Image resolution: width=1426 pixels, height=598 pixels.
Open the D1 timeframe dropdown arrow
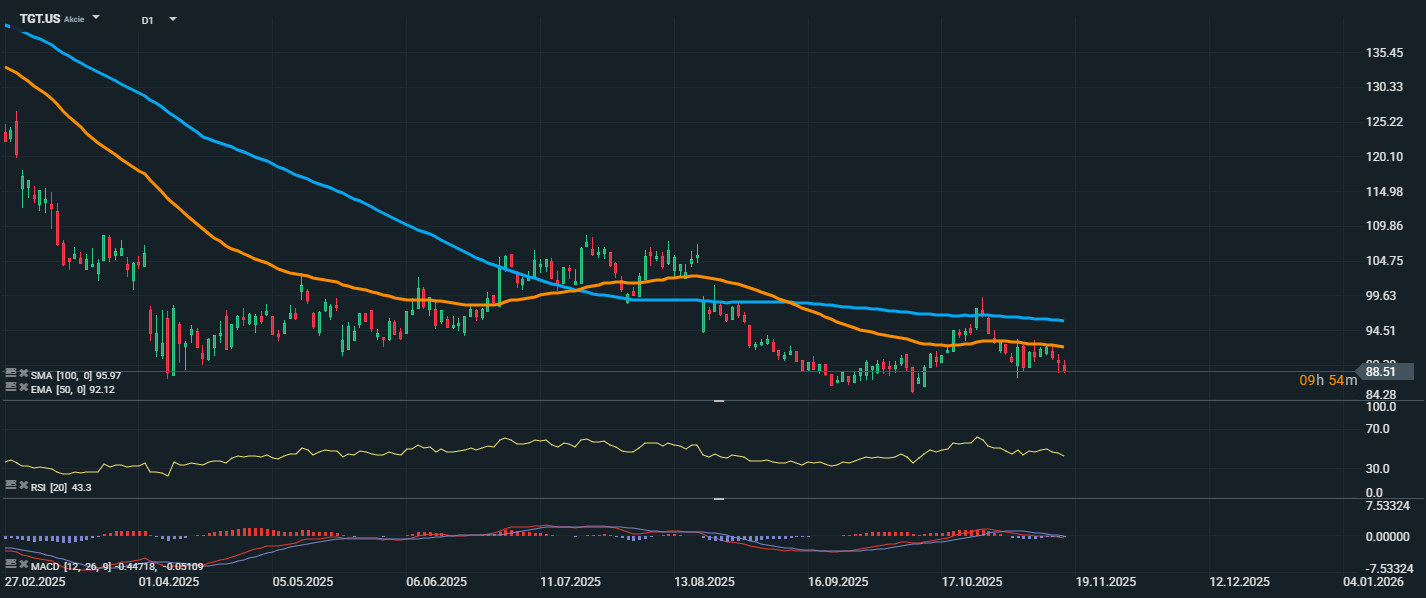(172, 19)
